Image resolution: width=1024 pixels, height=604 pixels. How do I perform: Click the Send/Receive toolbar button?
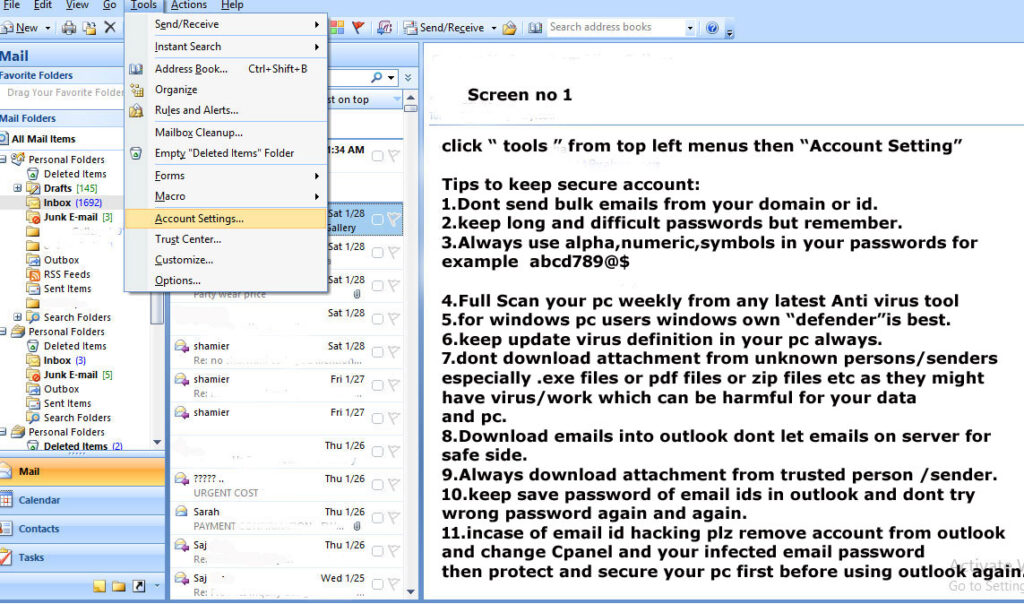tap(446, 27)
